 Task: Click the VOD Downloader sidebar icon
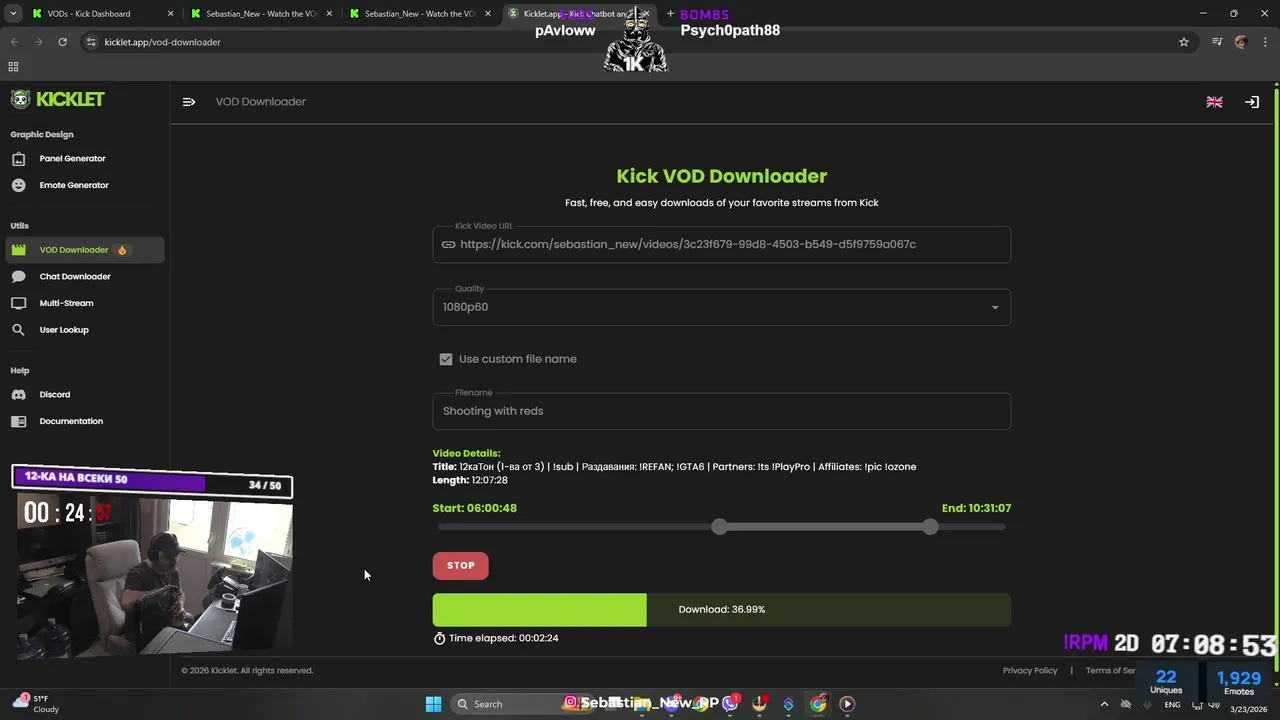18,250
